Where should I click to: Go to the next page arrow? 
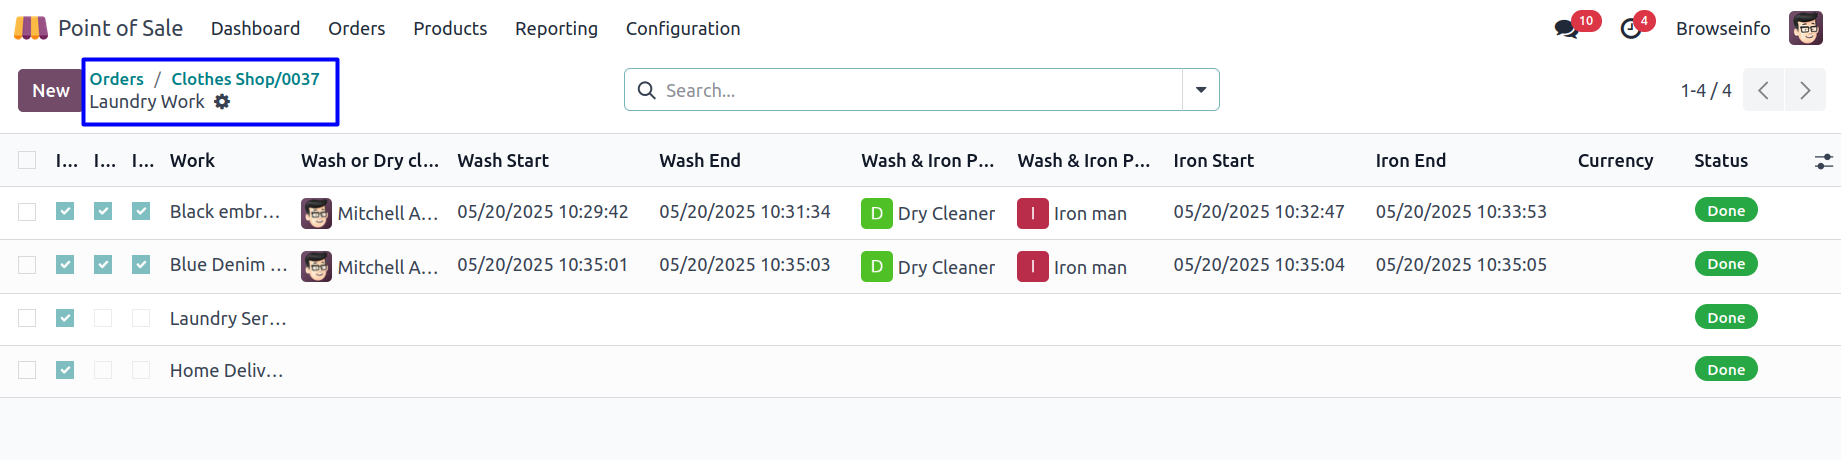tap(1805, 91)
